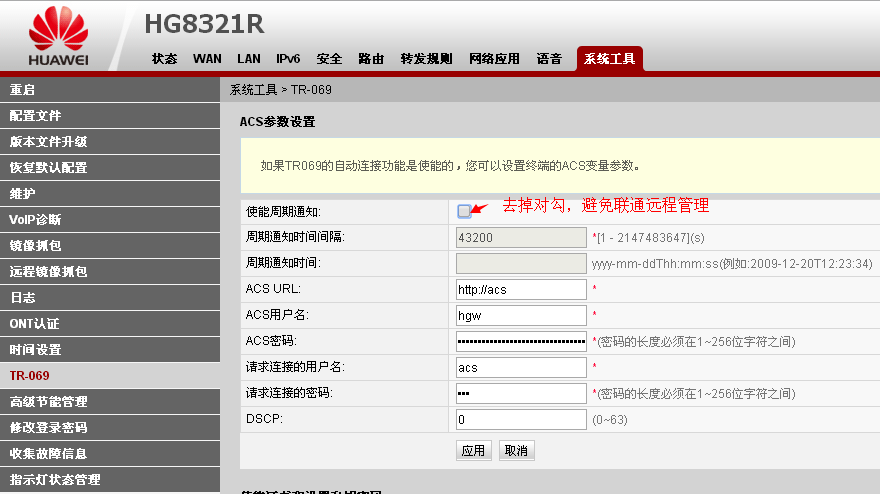Focus the ACS用户名 field

[x=520, y=315]
